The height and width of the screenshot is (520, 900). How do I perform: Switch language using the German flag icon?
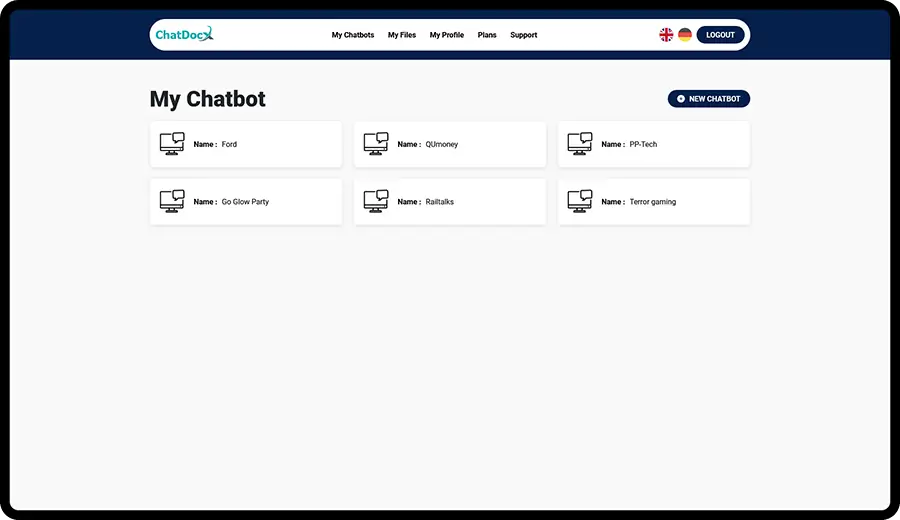click(x=685, y=35)
